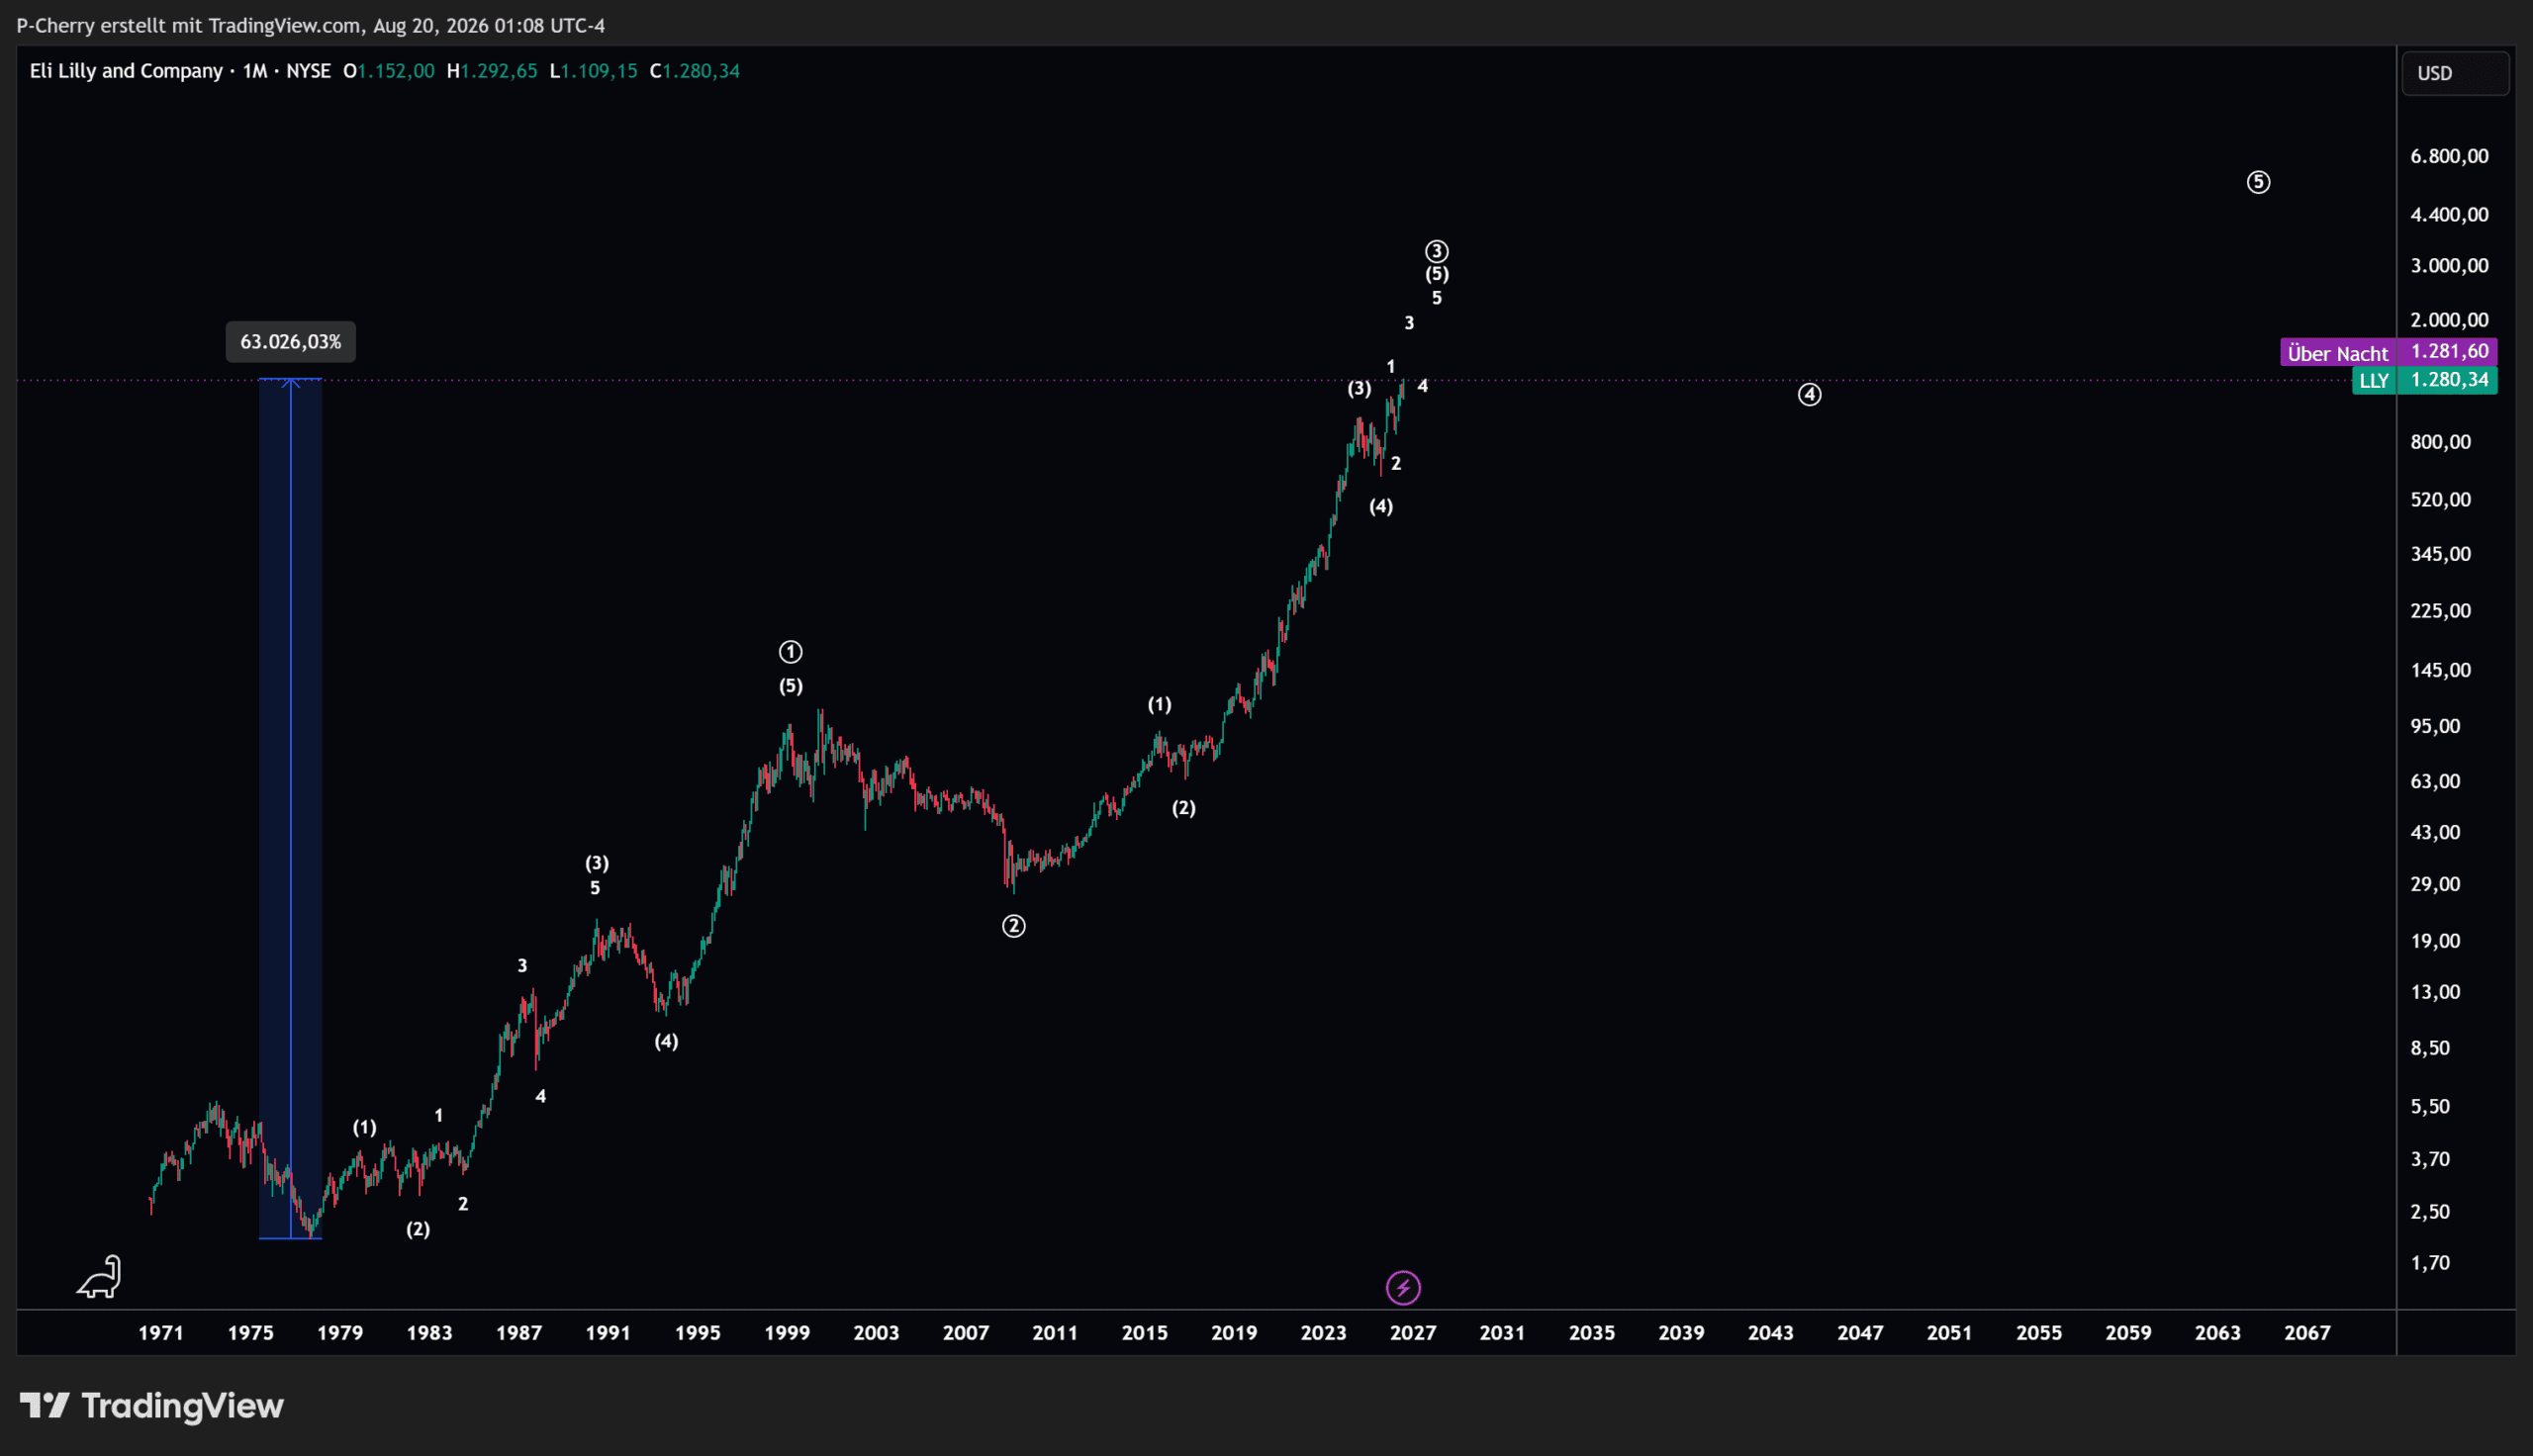
Task: Select the circled 4 wave label
Action: click(1810, 395)
